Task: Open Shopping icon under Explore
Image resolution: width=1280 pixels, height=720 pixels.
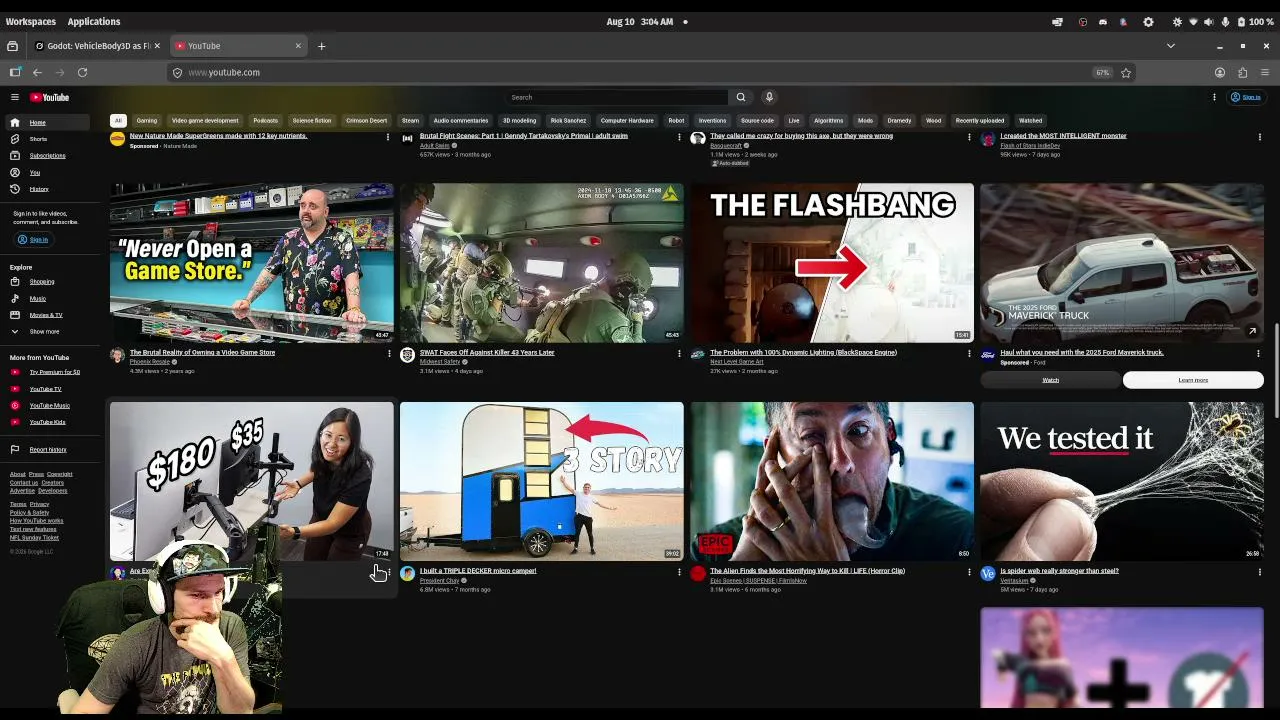Action: click(15, 281)
